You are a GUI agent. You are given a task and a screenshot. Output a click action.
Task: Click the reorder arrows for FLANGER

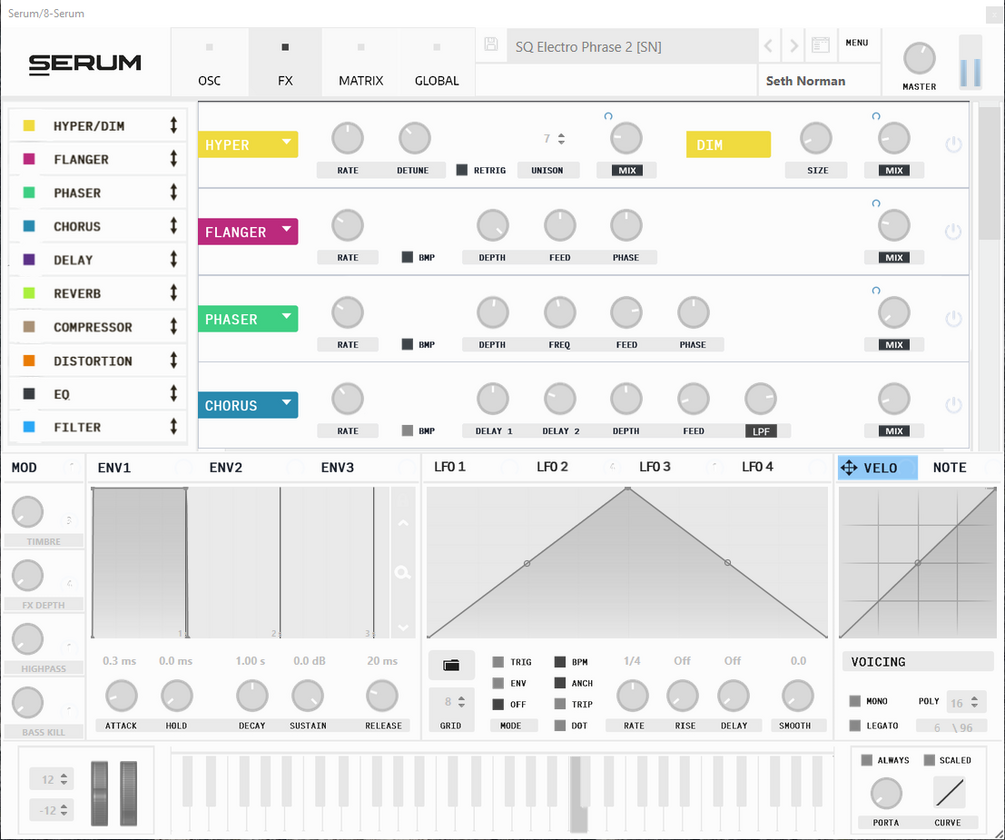pos(173,158)
